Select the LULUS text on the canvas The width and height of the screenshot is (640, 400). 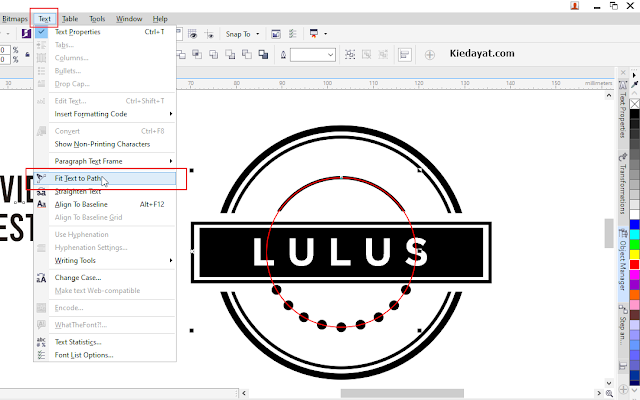coord(341,252)
